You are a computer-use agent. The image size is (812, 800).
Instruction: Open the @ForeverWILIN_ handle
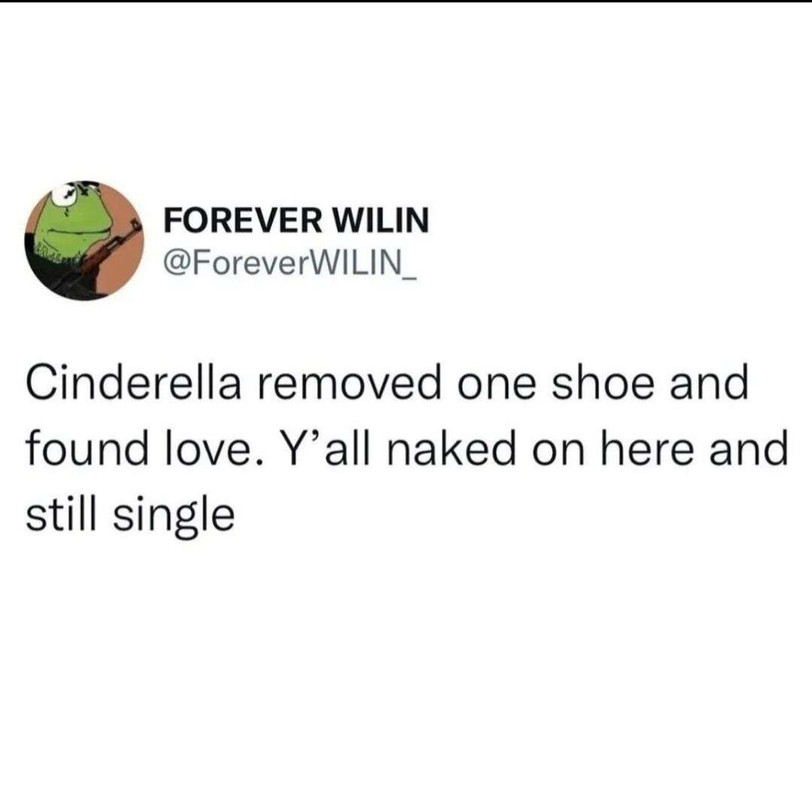tap(289, 263)
